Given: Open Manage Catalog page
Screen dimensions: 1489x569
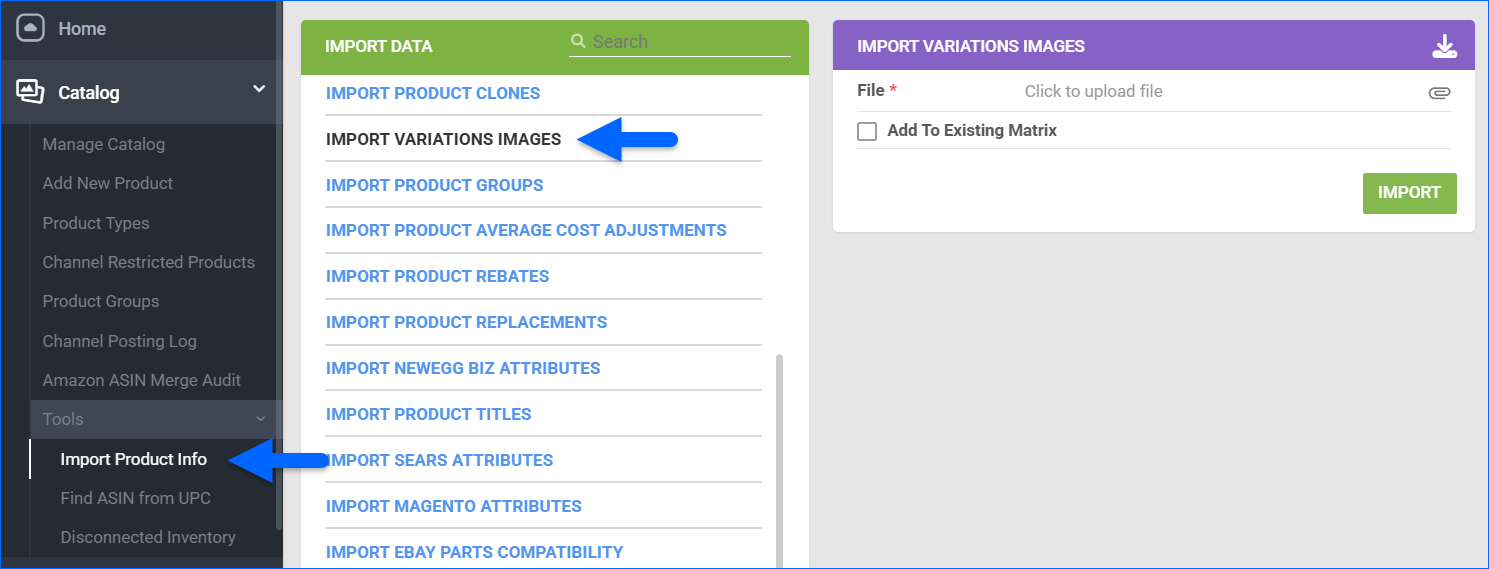Looking at the screenshot, I should coord(103,144).
